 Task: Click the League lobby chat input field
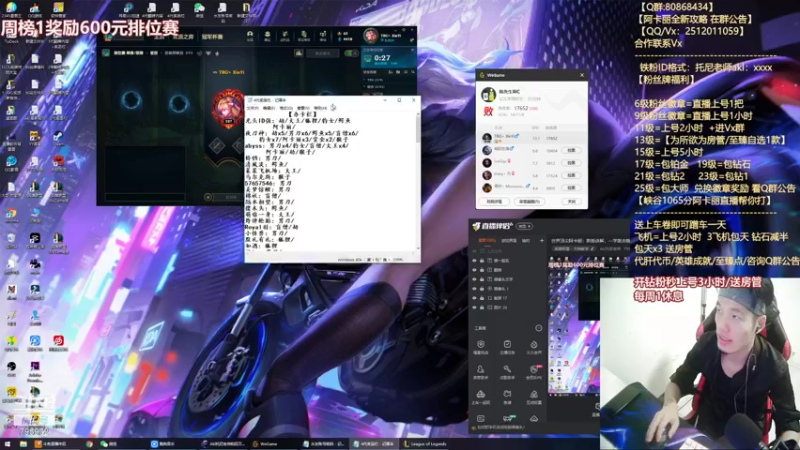[x=145, y=197]
